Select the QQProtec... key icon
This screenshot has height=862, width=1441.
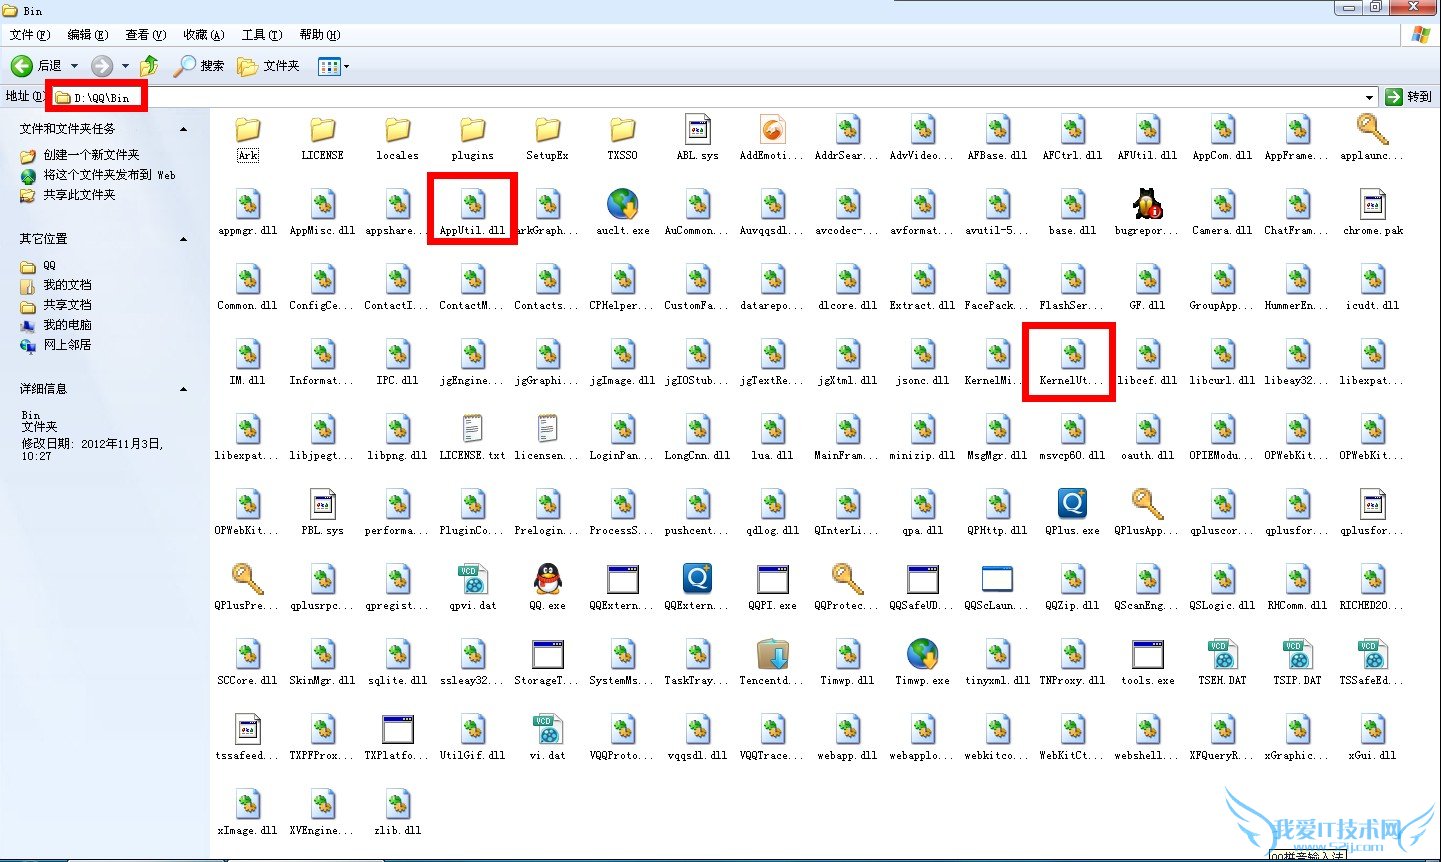point(847,579)
